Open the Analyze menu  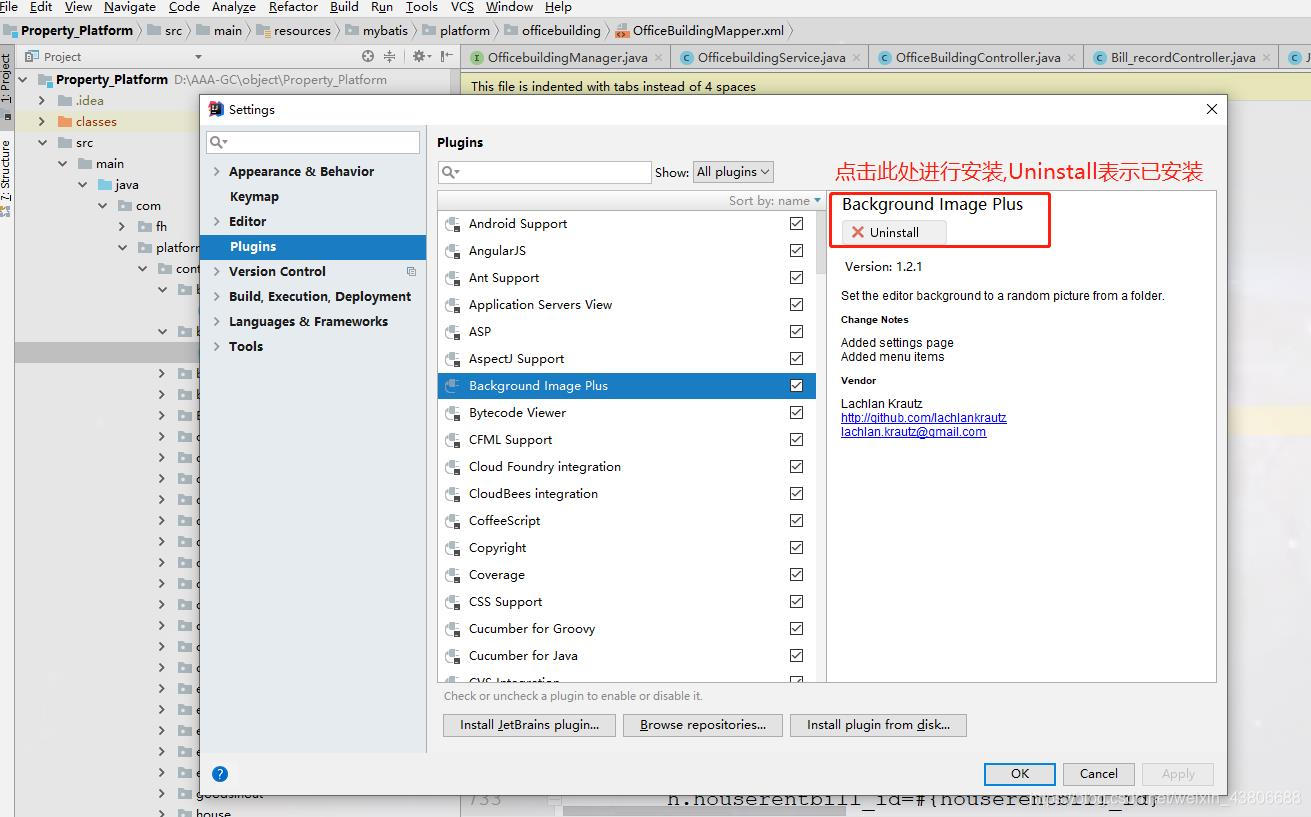pos(234,7)
